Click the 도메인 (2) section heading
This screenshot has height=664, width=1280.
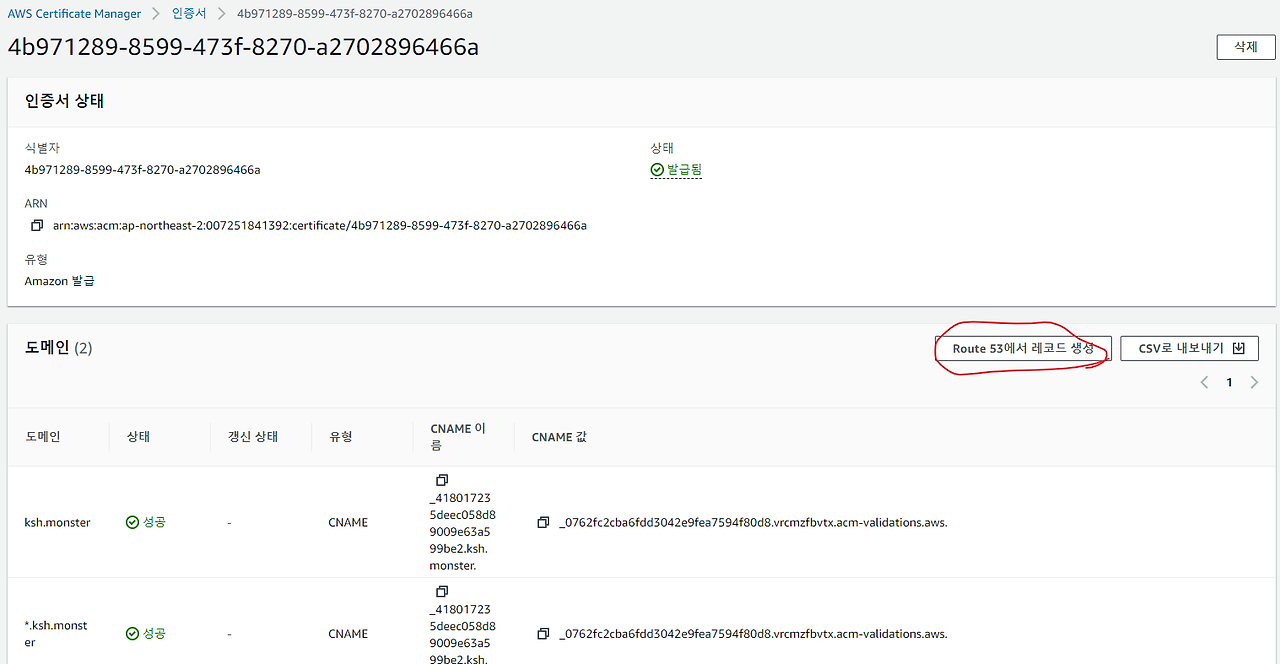tap(58, 348)
